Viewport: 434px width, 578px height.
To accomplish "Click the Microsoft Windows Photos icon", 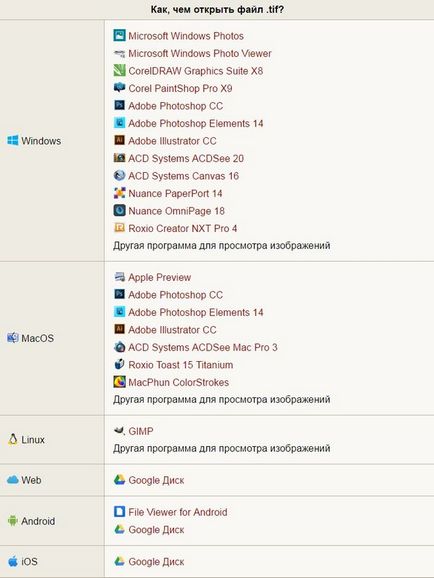I will [119, 35].
